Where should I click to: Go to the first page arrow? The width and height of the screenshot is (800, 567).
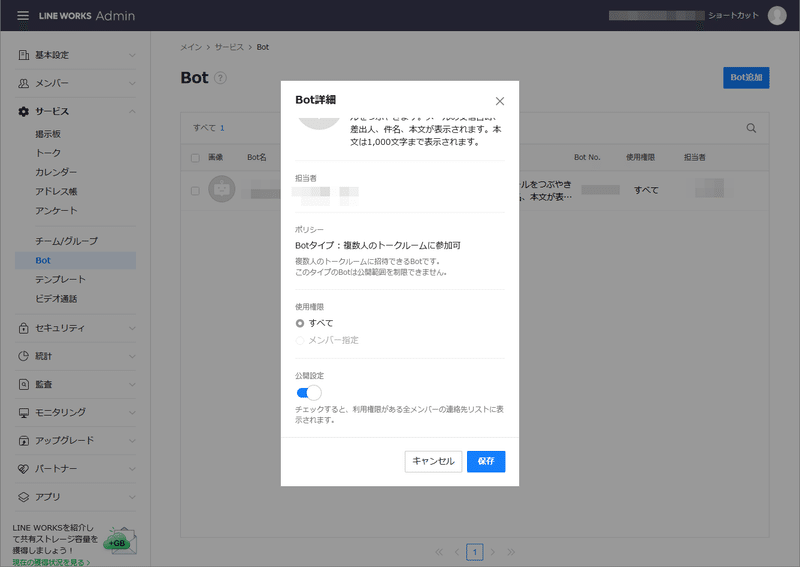[x=439, y=552]
